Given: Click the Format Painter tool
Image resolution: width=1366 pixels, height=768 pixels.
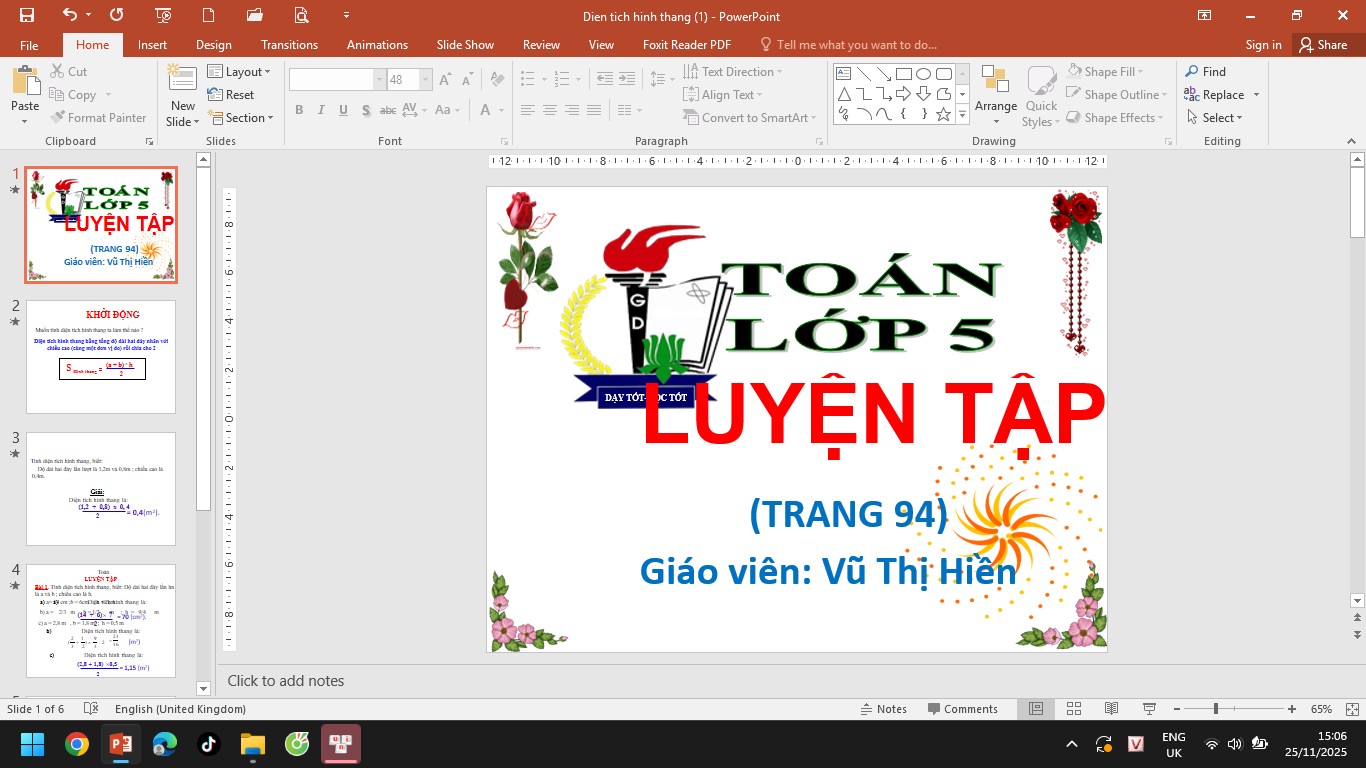Looking at the screenshot, I should 98,117.
